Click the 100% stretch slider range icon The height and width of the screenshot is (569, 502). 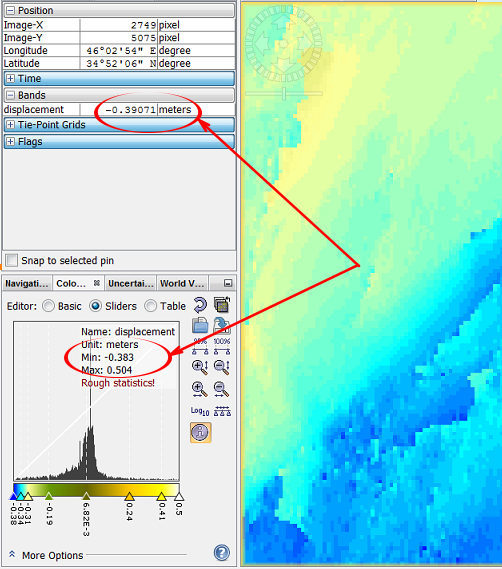[x=222, y=346]
